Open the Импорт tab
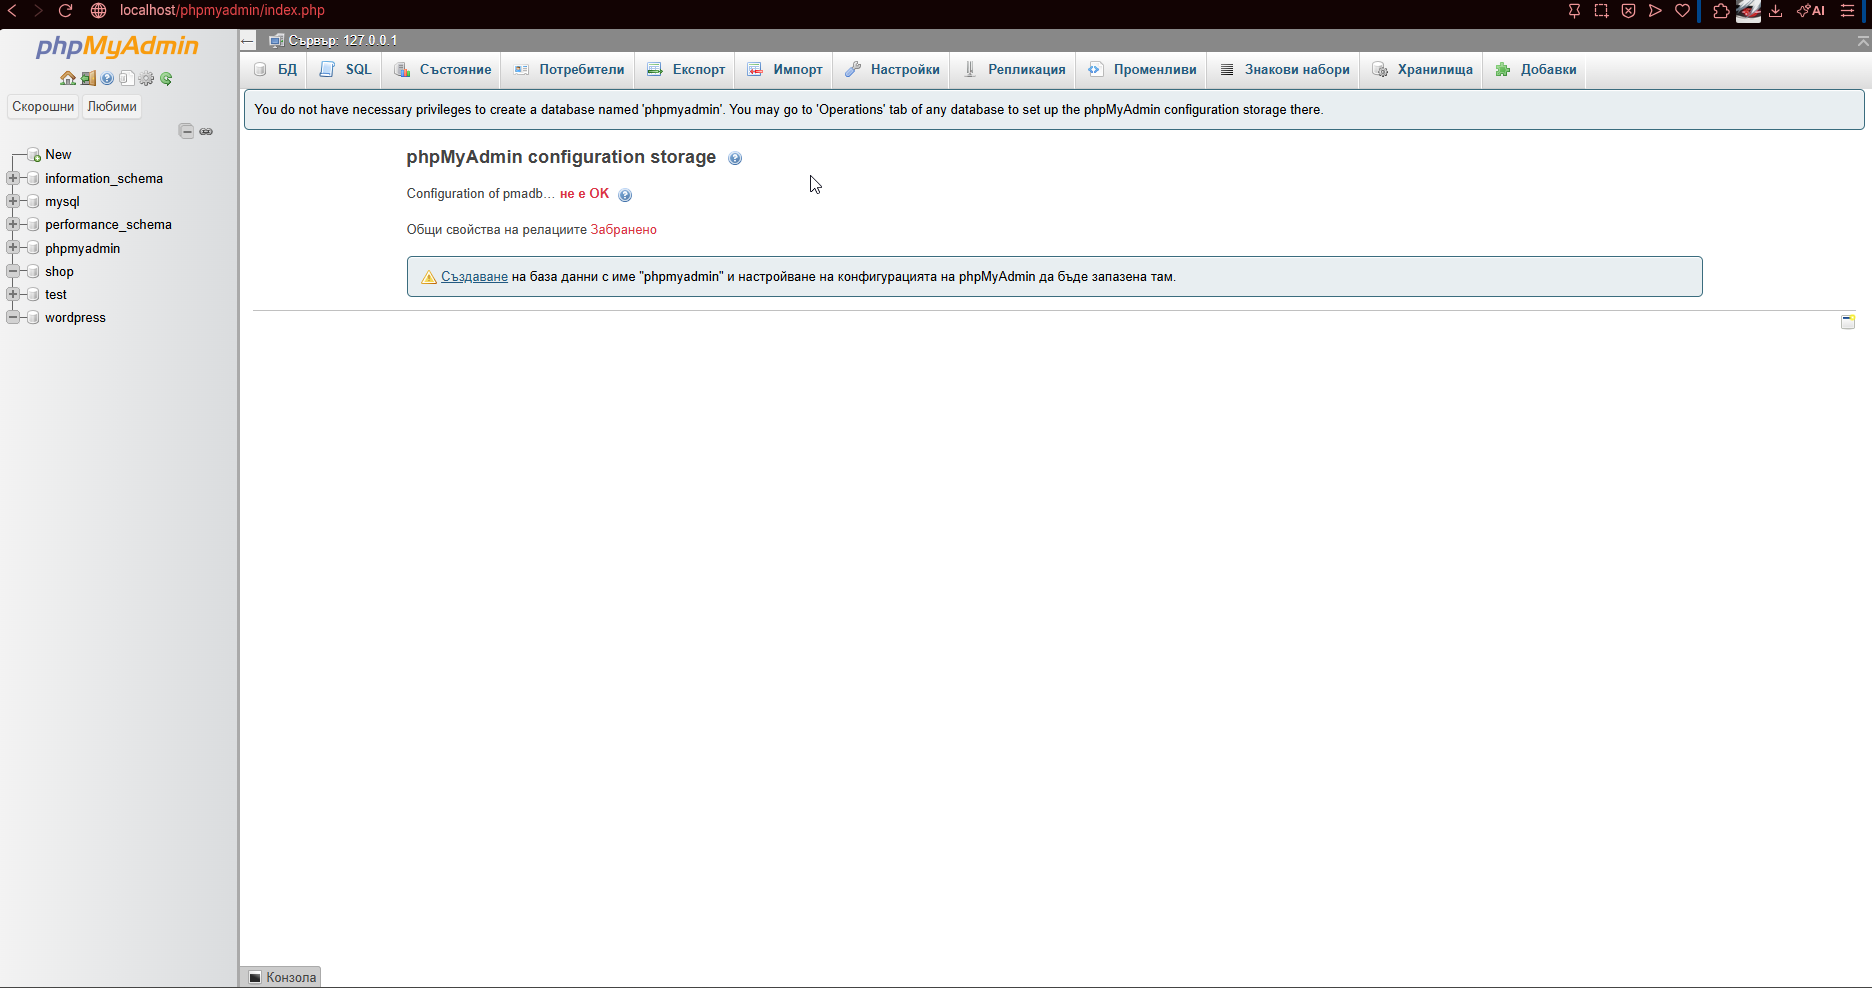 point(785,69)
